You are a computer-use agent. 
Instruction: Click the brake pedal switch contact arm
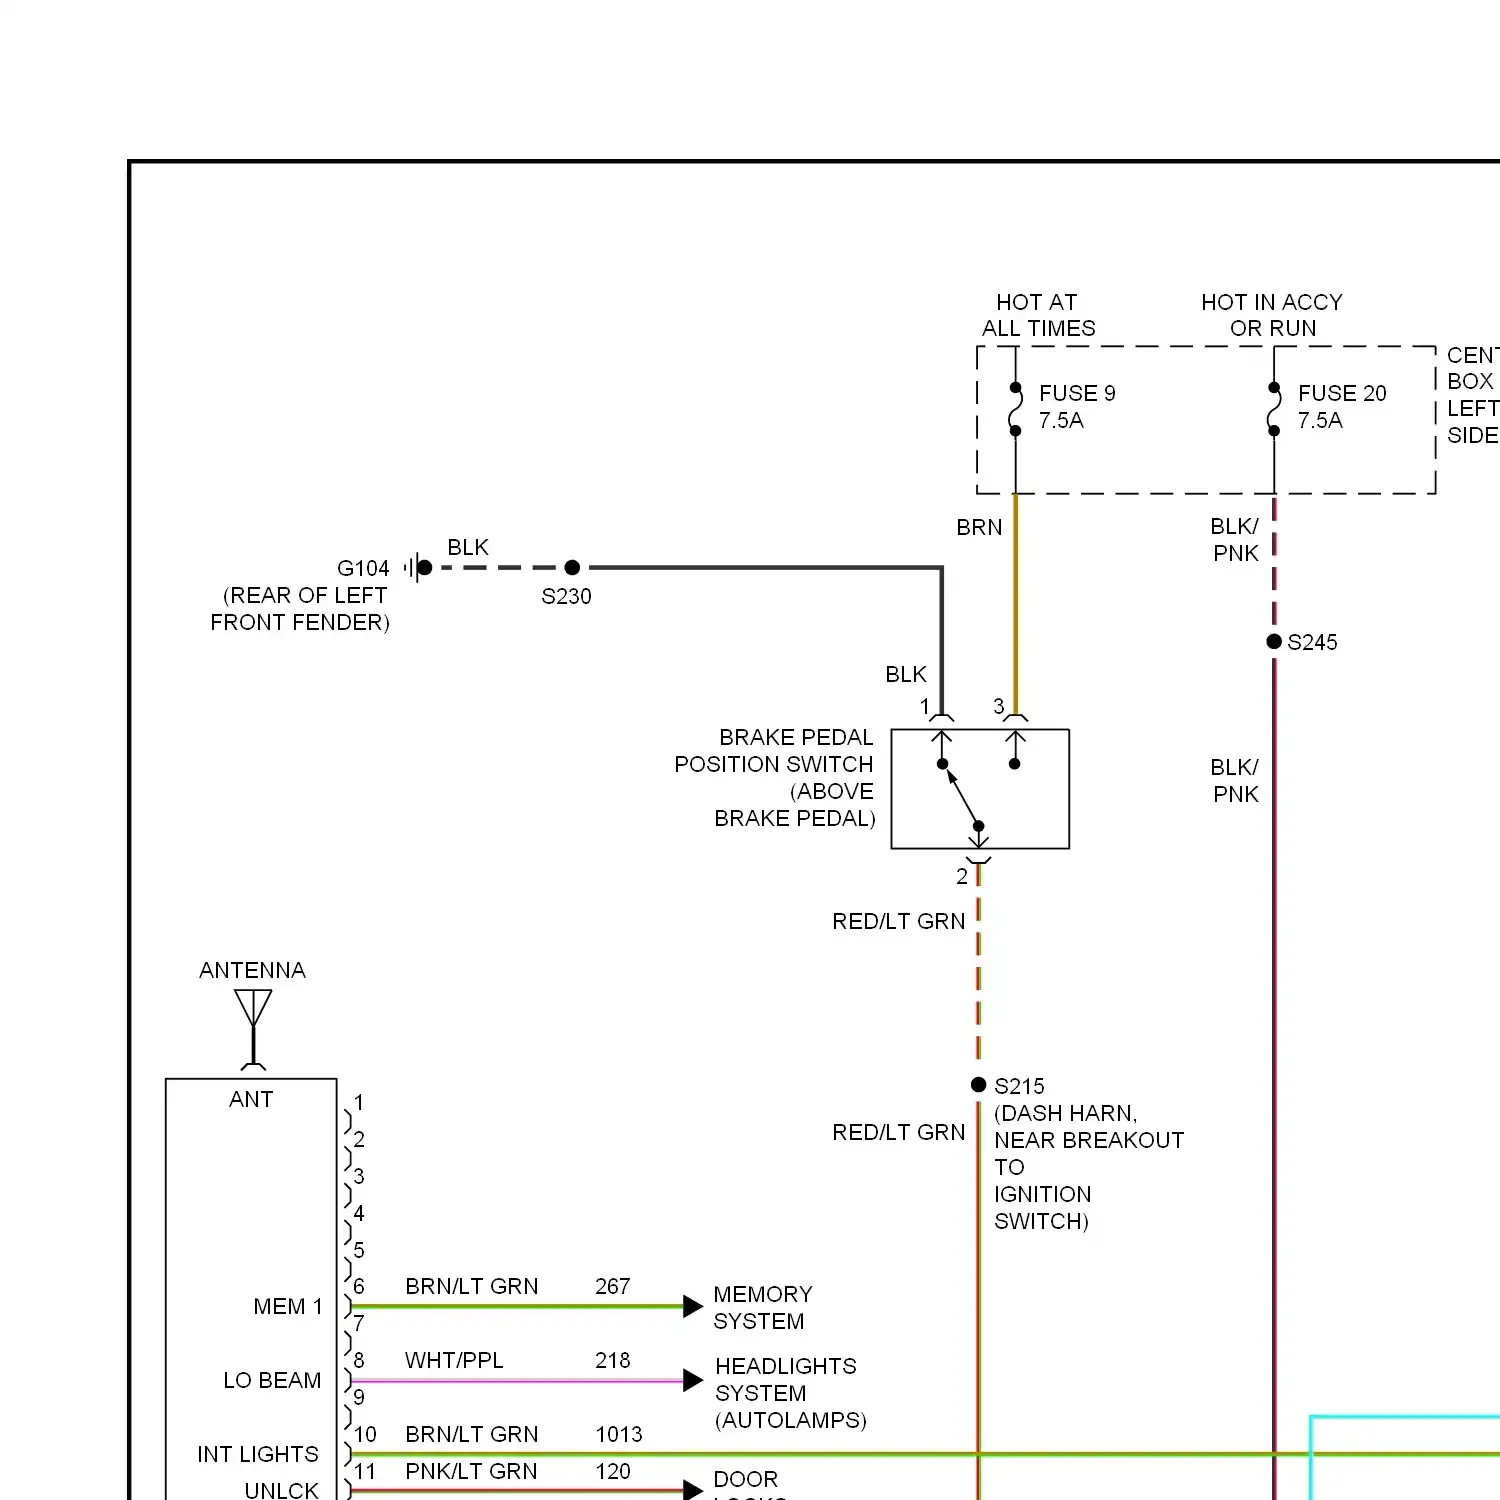pos(961,796)
